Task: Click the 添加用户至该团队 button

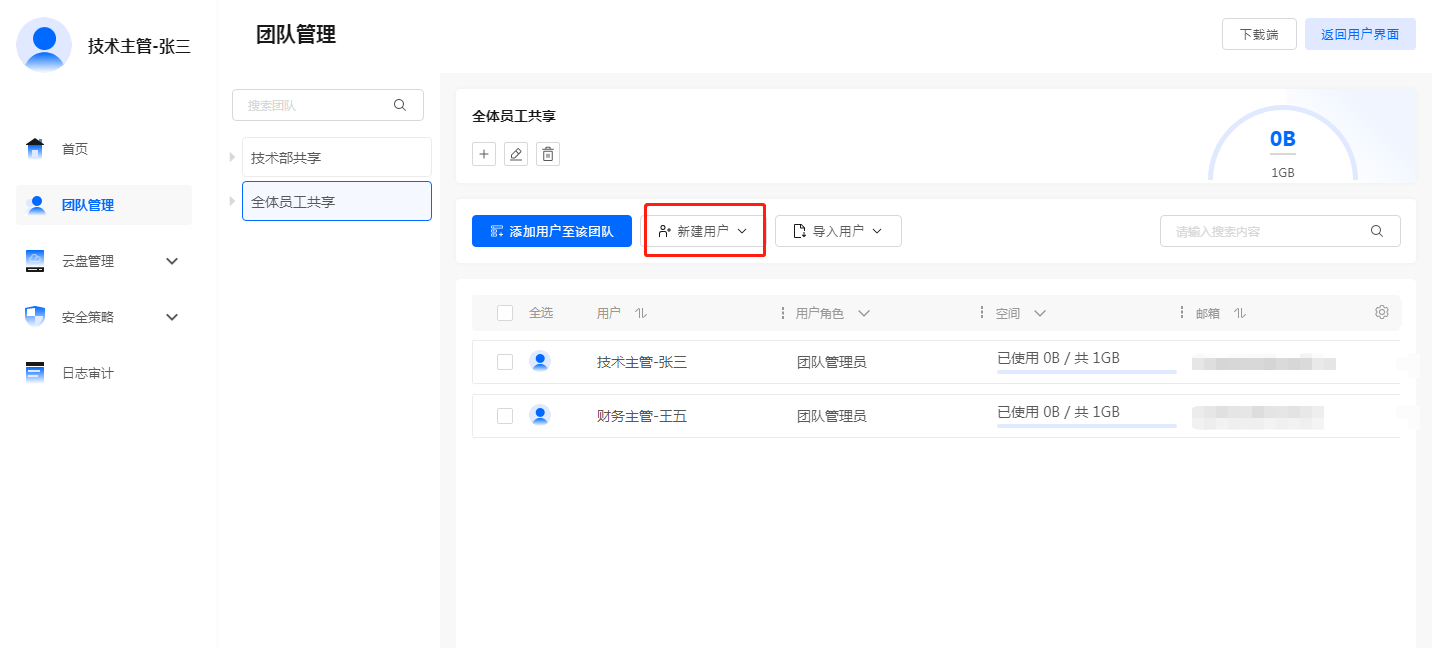Action: [x=552, y=231]
